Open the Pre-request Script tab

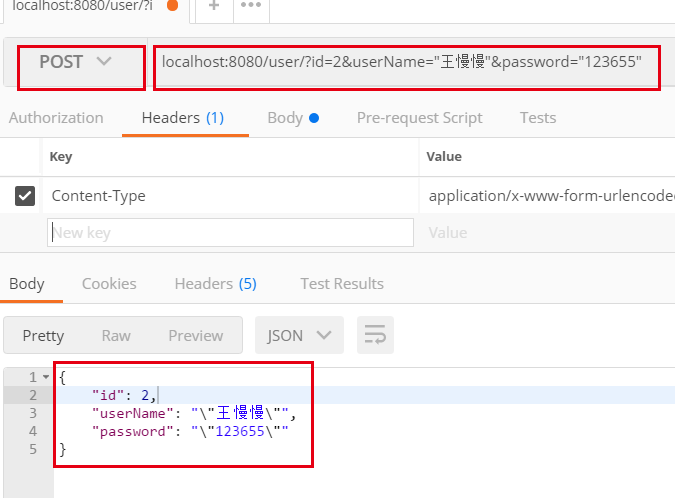(x=420, y=118)
